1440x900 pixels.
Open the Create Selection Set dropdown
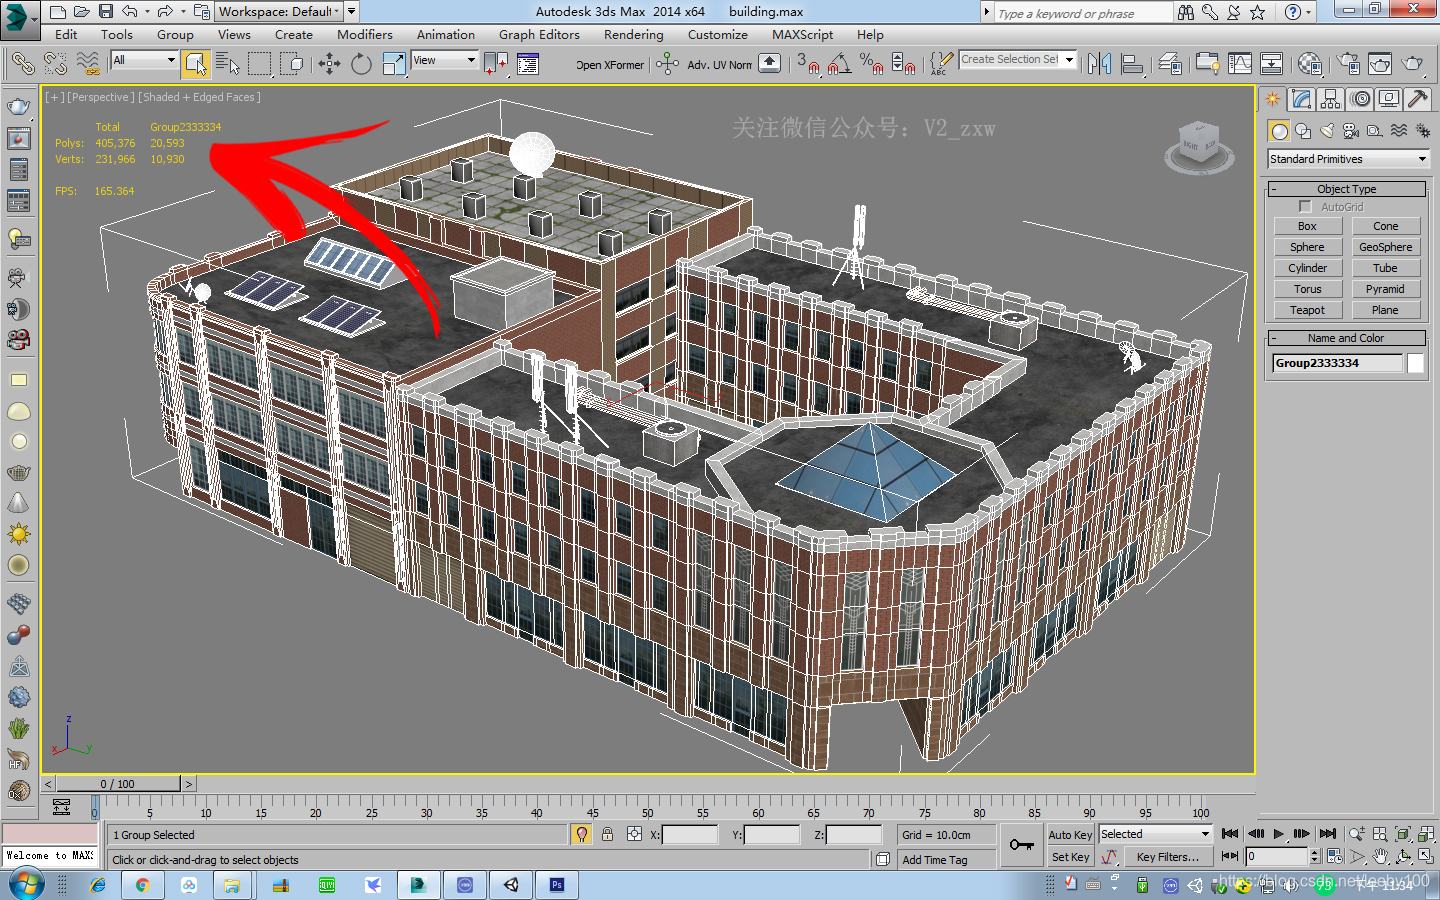pos(1018,60)
